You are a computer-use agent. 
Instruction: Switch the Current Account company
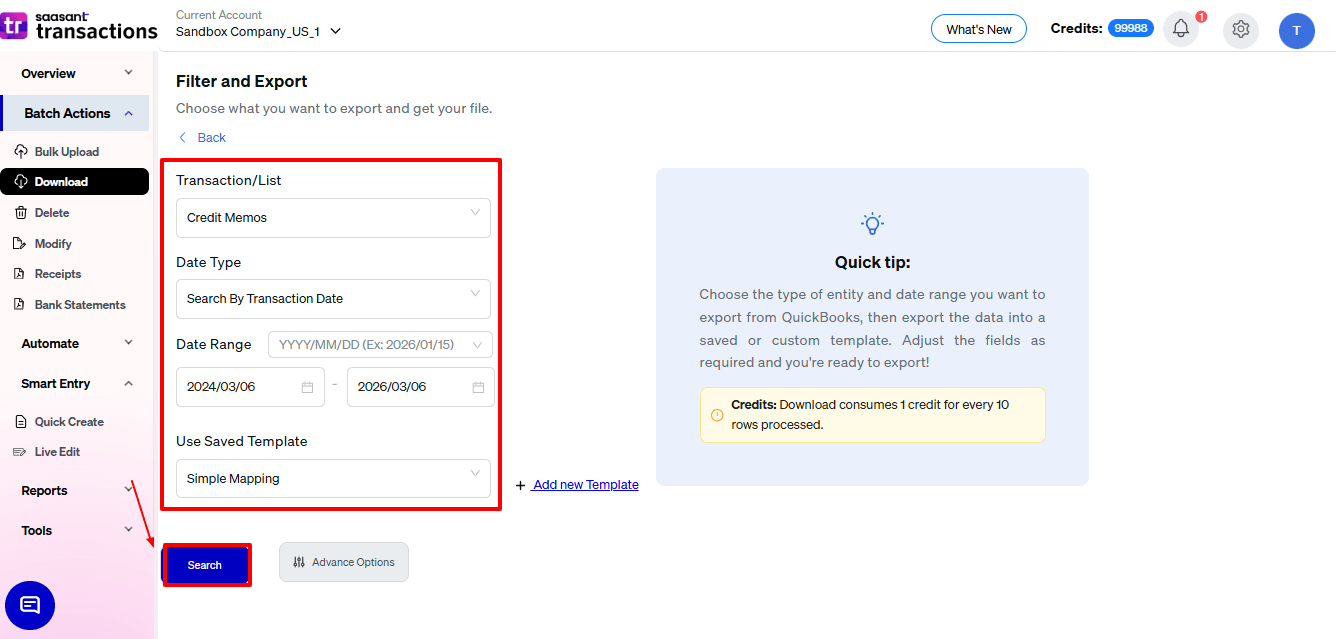click(x=258, y=31)
